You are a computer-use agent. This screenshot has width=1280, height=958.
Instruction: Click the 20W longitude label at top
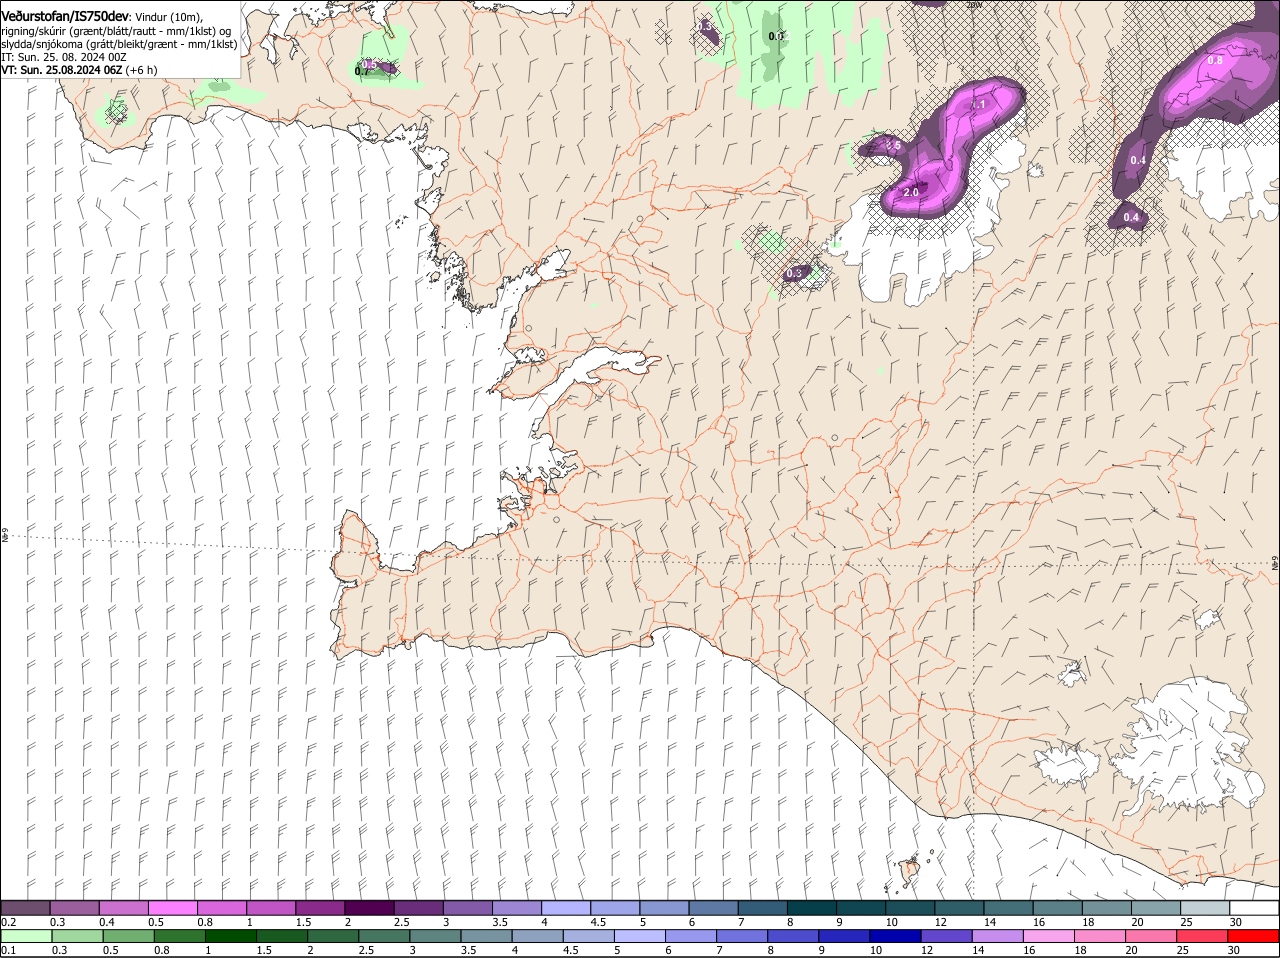[975, 5]
